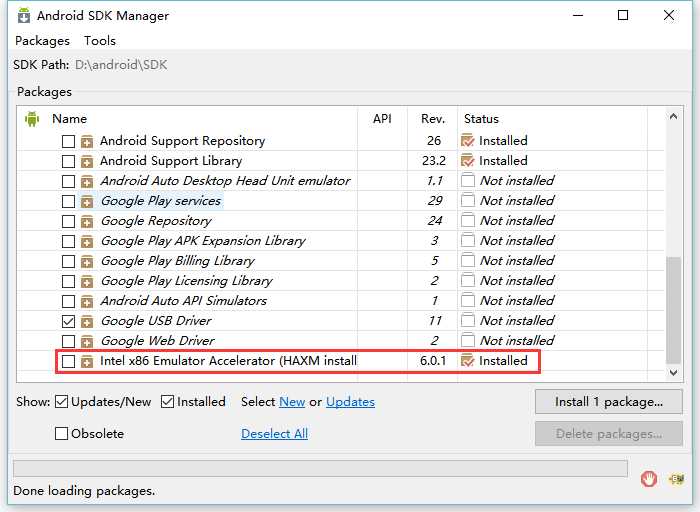This screenshot has width=700, height=512.
Task: Click the package icon beside Google Repository
Action: click(x=87, y=222)
